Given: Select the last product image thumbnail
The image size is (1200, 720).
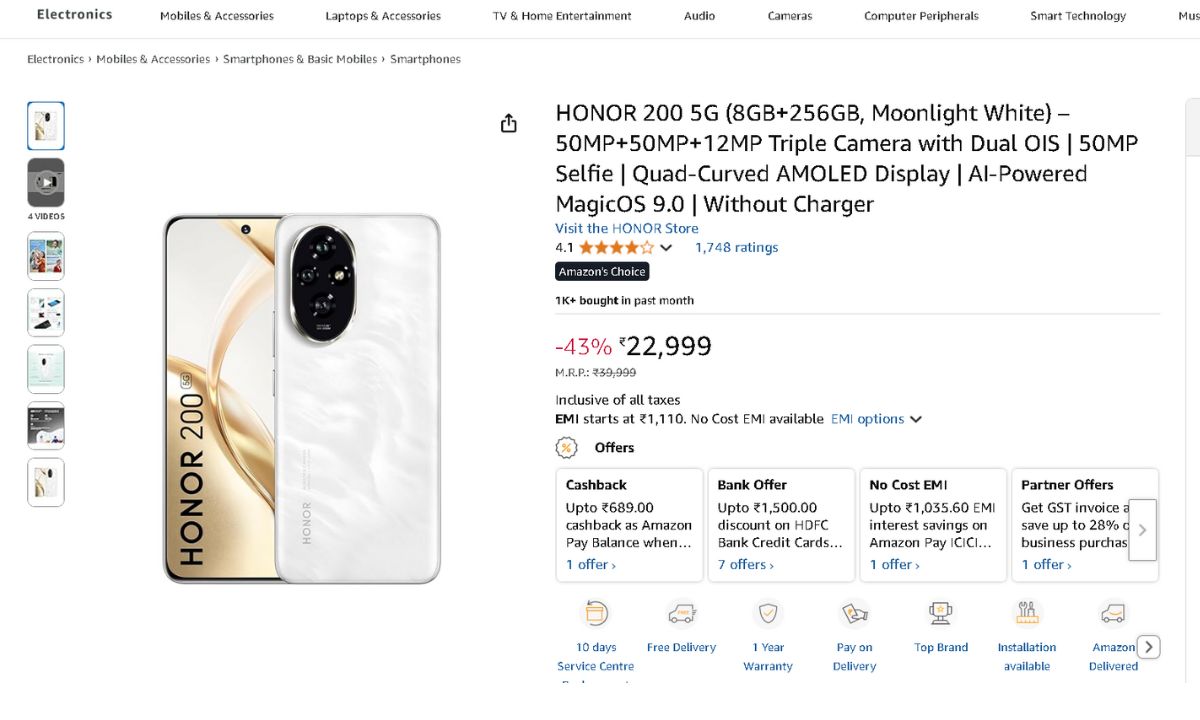Looking at the screenshot, I should click(x=46, y=482).
